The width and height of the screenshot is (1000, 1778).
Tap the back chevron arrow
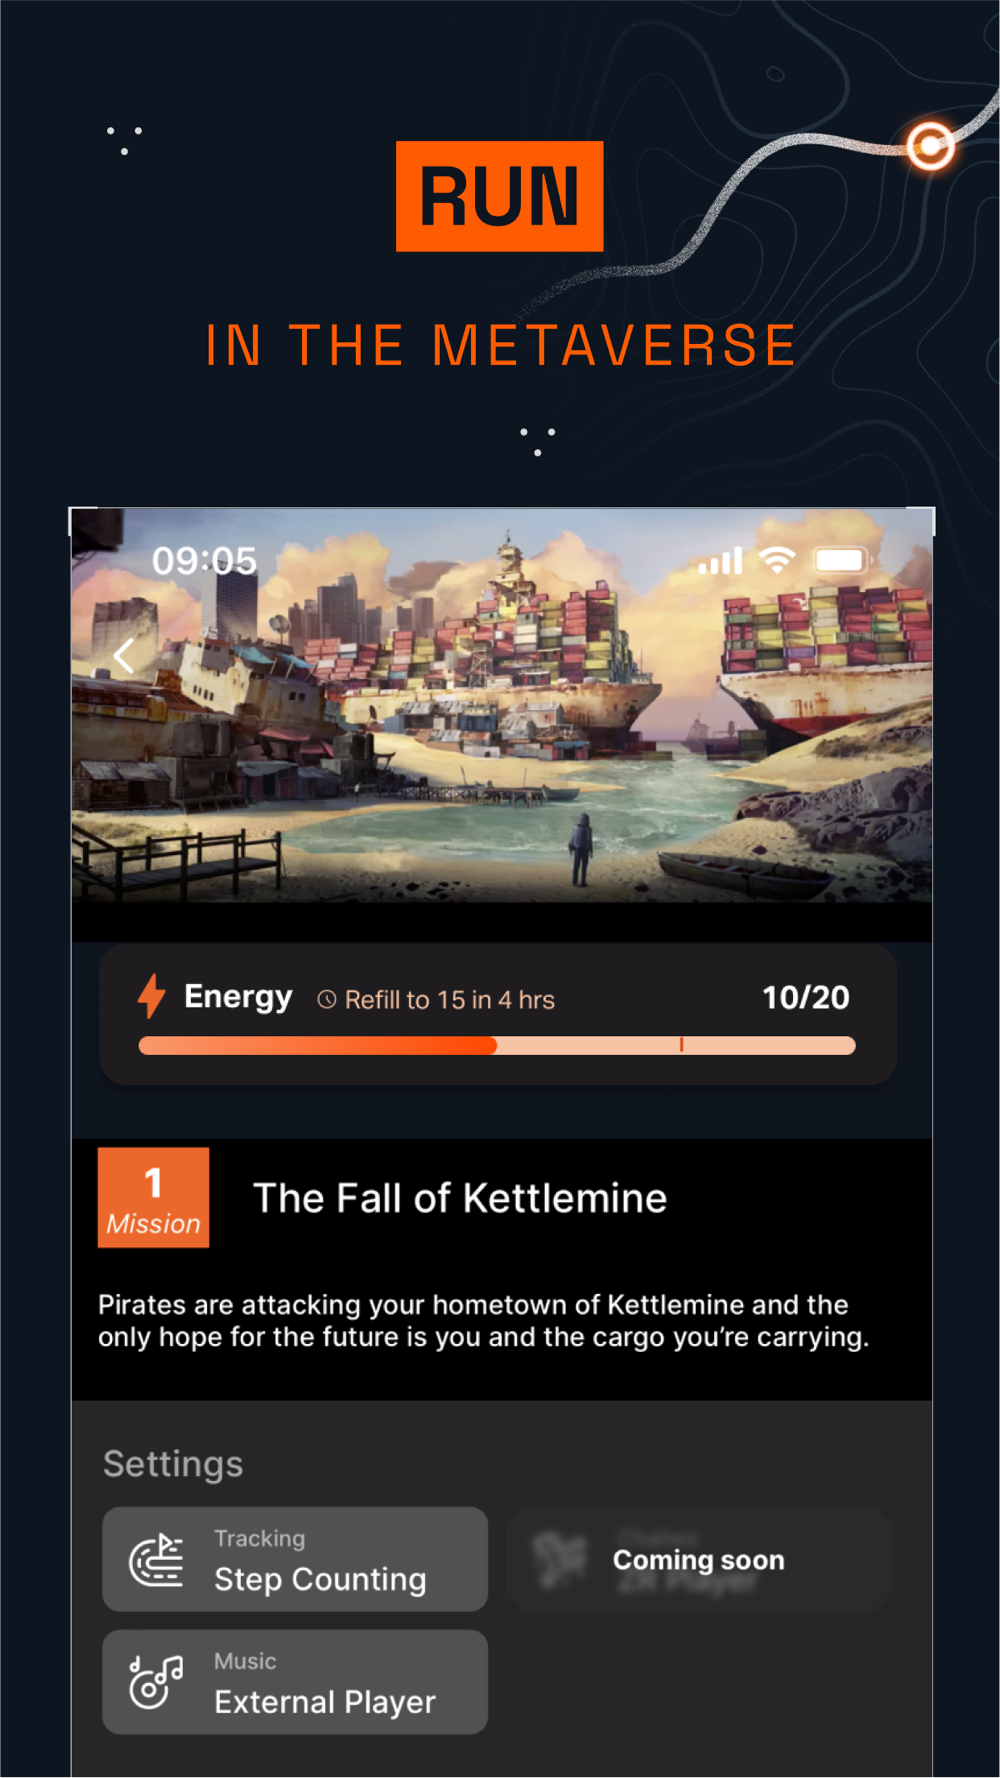[x=124, y=657]
